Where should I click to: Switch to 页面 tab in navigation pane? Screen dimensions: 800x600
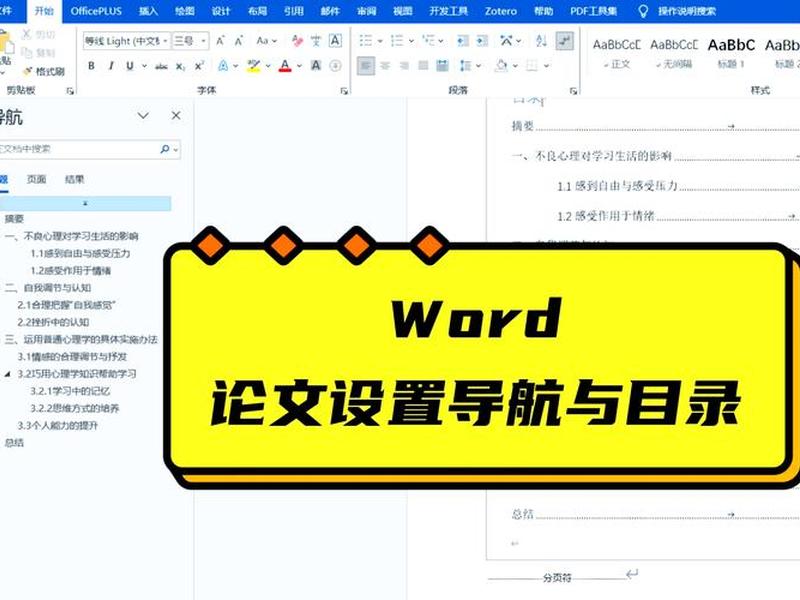(x=36, y=179)
